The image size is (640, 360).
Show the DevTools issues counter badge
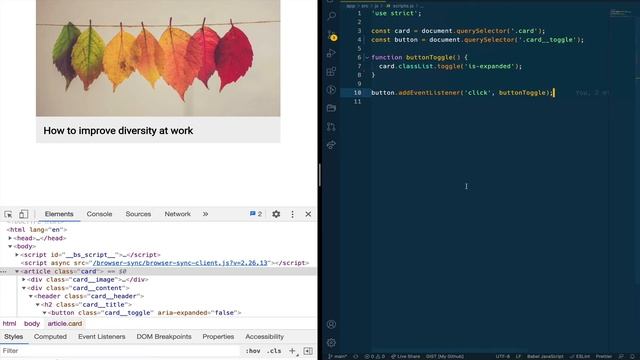click(256, 214)
